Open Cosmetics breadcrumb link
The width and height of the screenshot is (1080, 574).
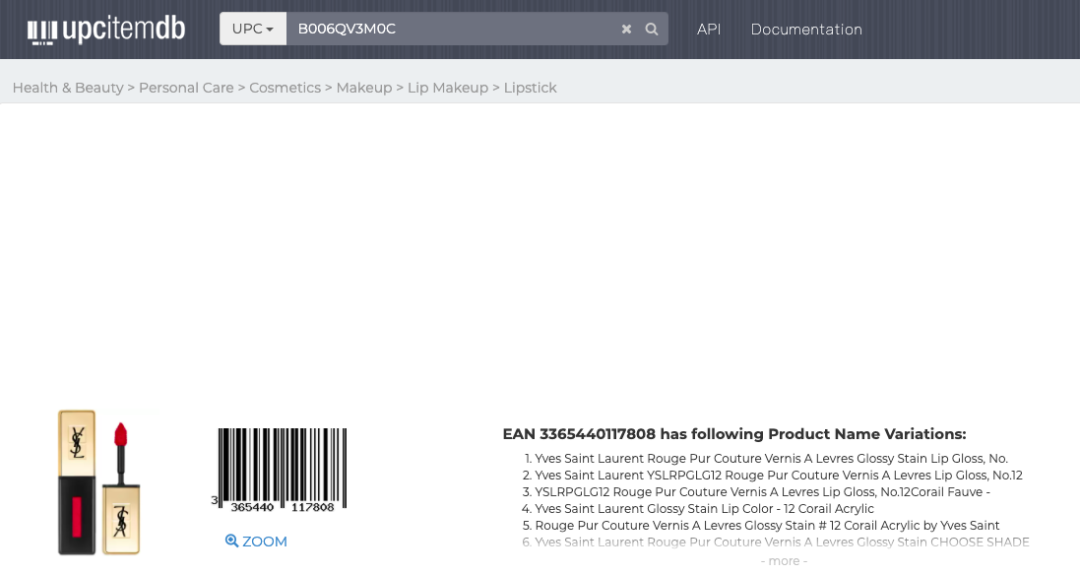pos(285,88)
